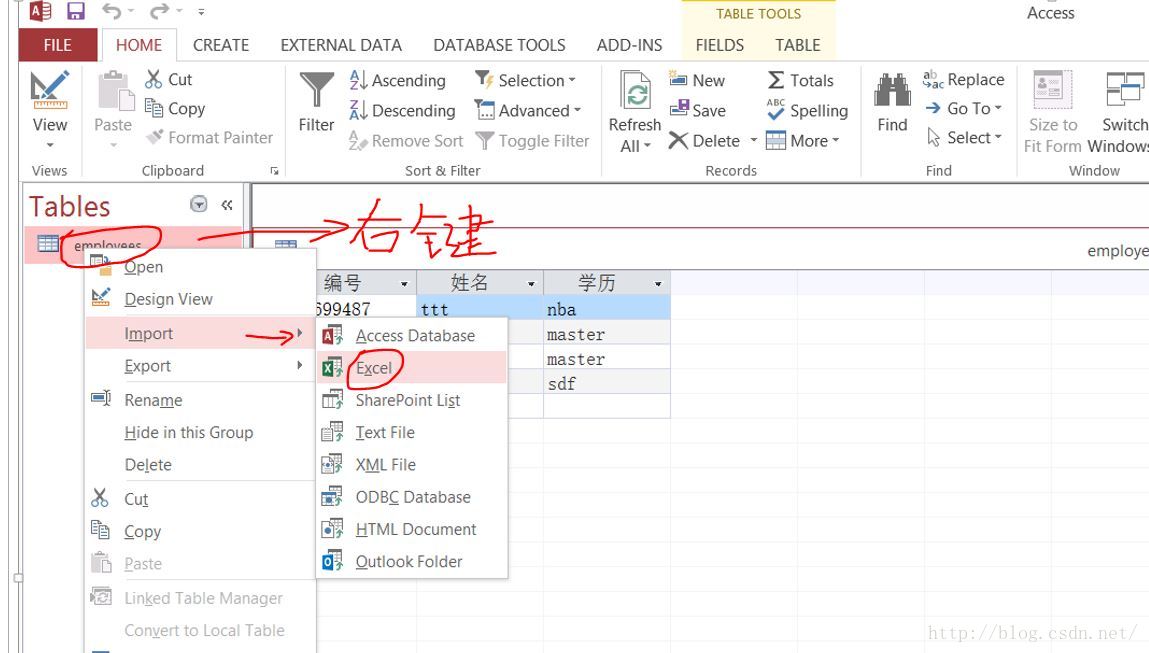Viewport: 1149px width, 653px height.
Task: Choose Hide in this Group
Action: coord(200,432)
